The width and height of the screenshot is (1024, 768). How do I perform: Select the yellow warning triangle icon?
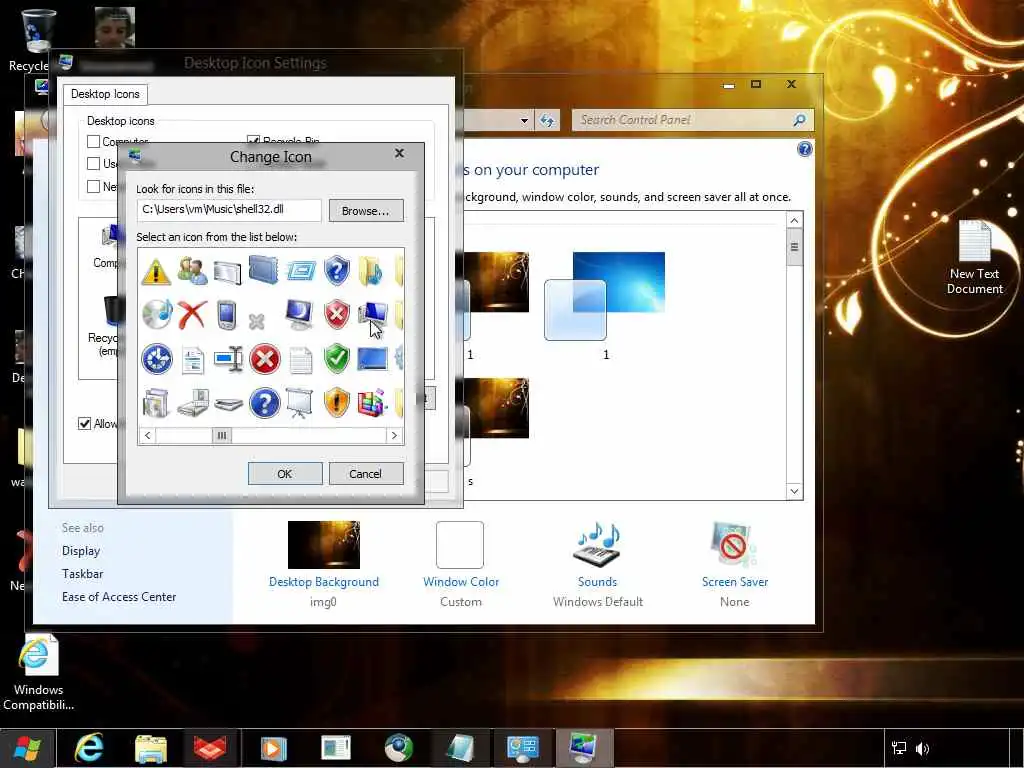(155, 271)
